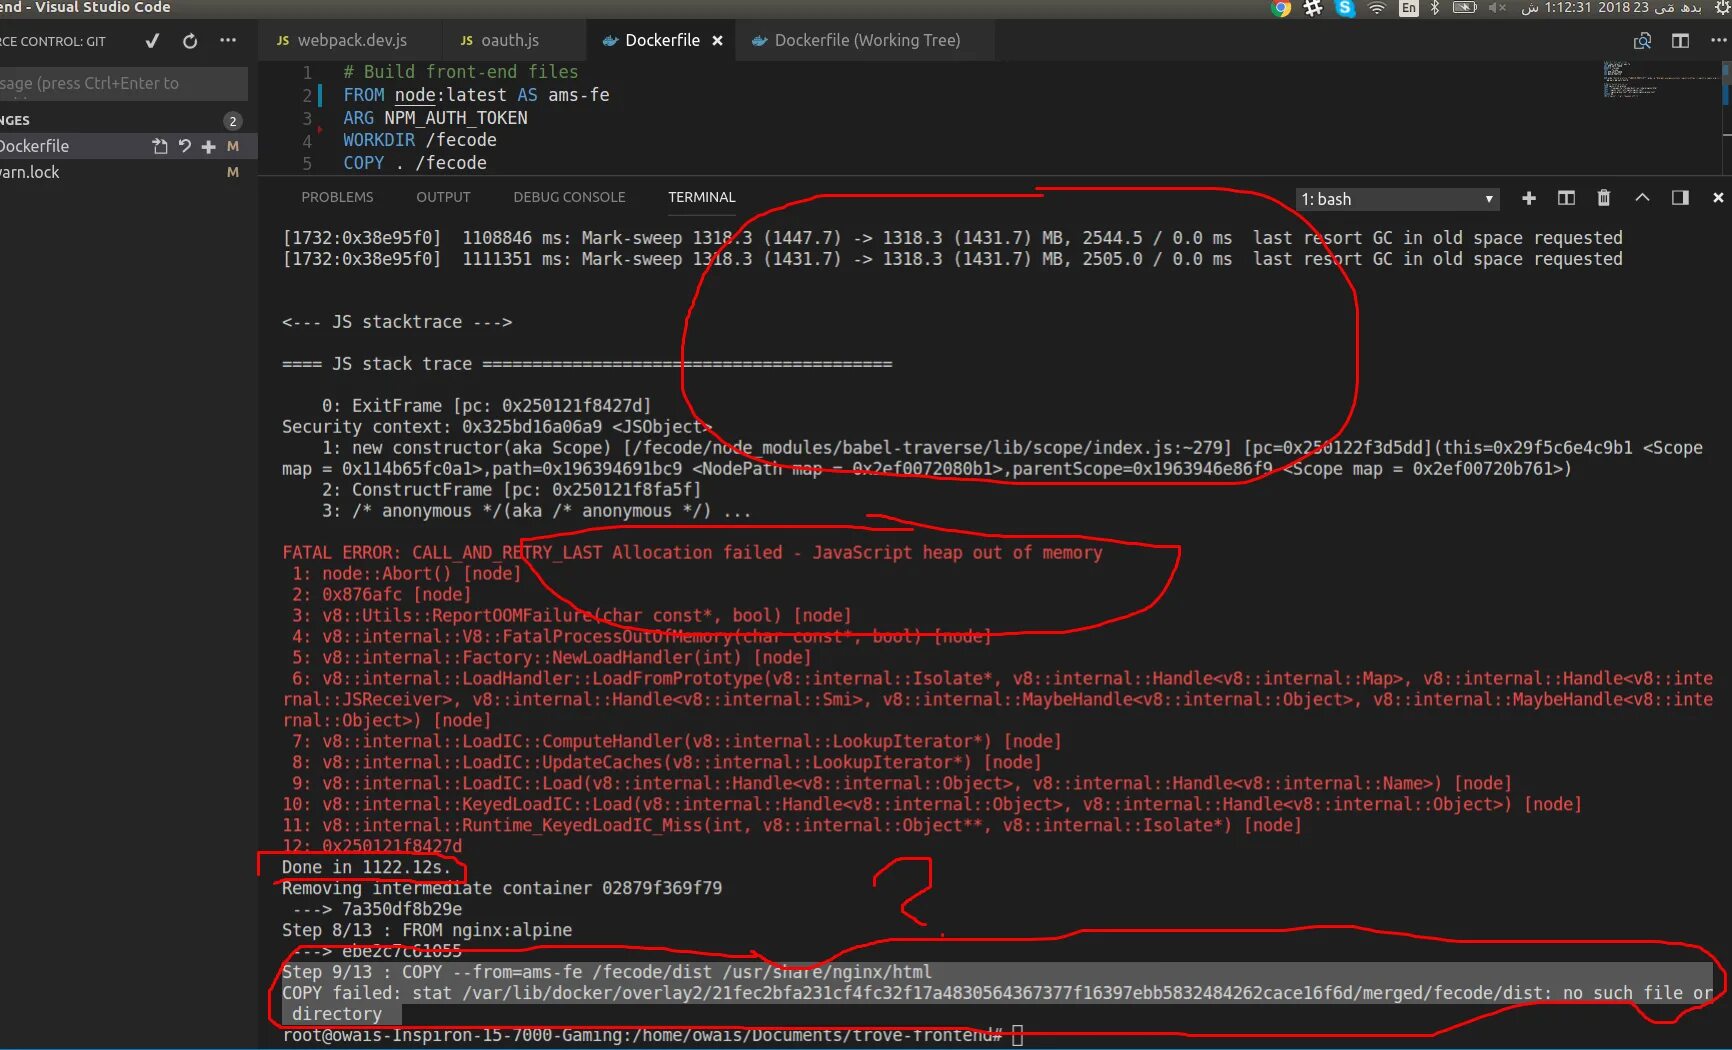This screenshot has height=1050, width=1732.
Task: Open the Bluetooth indicator menu
Action: [x=1435, y=8]
